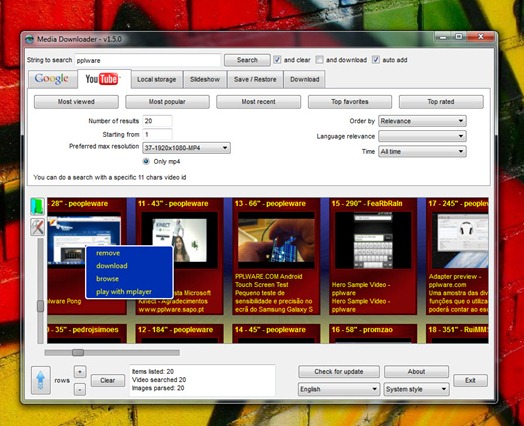Click the green book icon beside the results
Screen dimensions: 524x426
[37, 206]
